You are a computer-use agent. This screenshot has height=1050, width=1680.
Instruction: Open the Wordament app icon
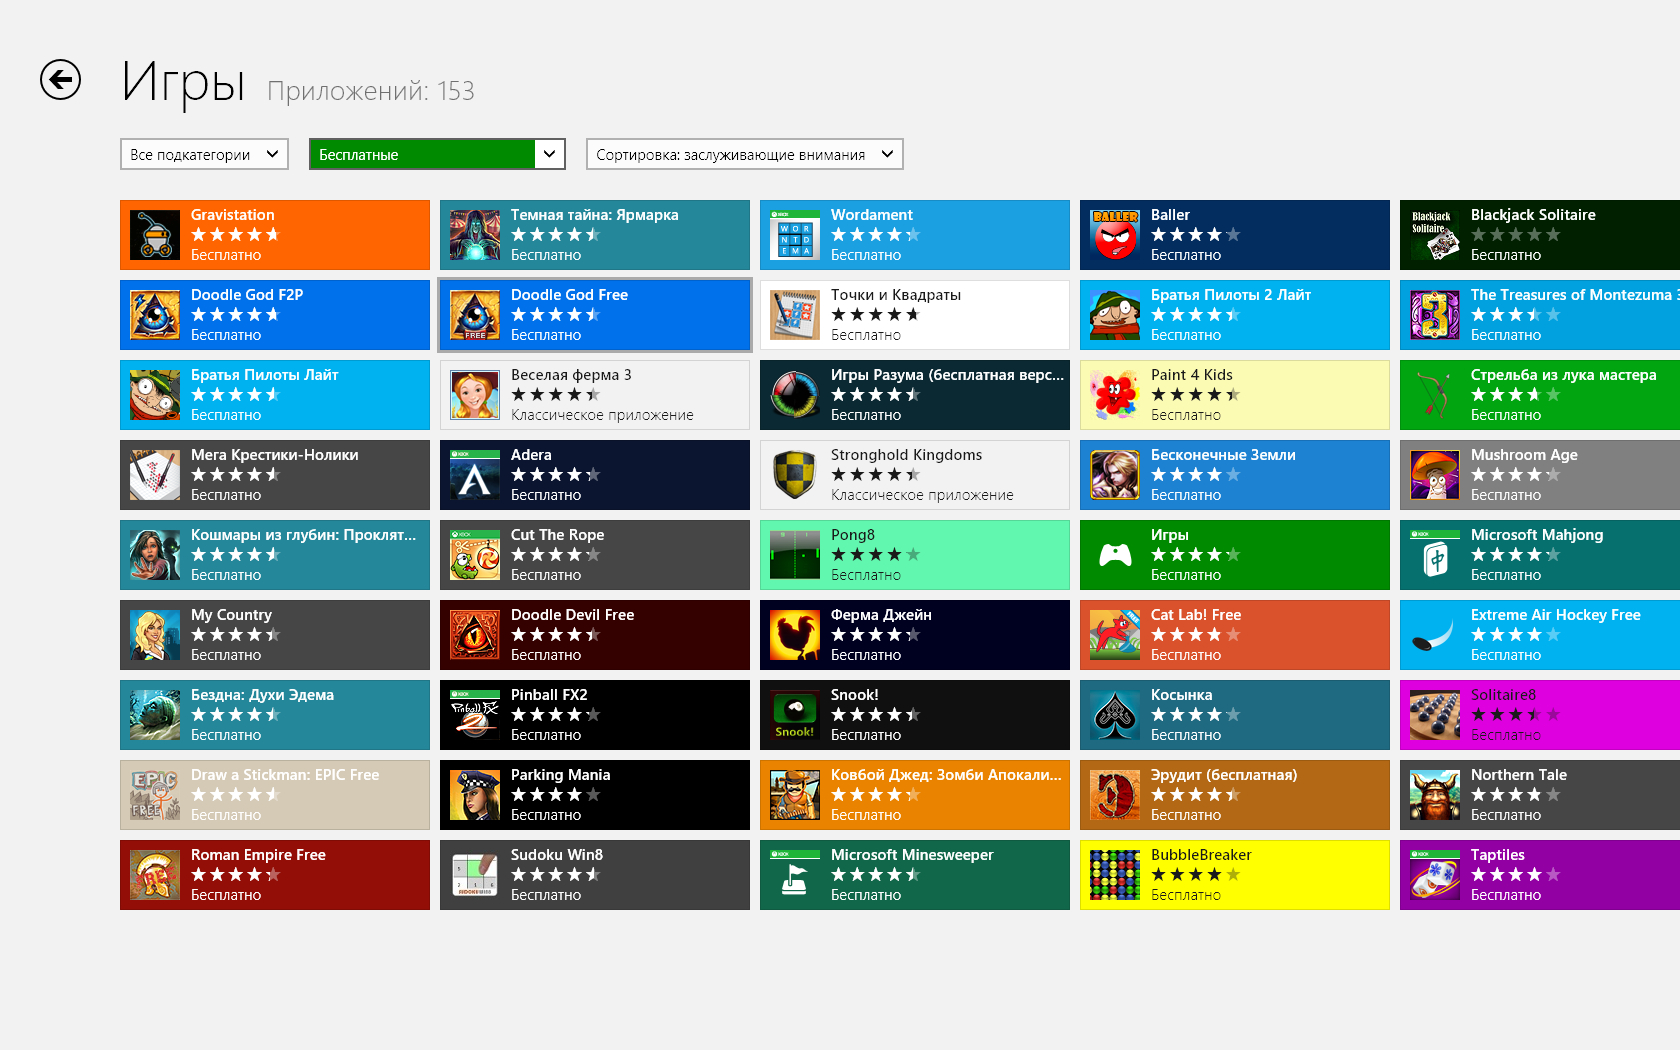pos(795,235)
